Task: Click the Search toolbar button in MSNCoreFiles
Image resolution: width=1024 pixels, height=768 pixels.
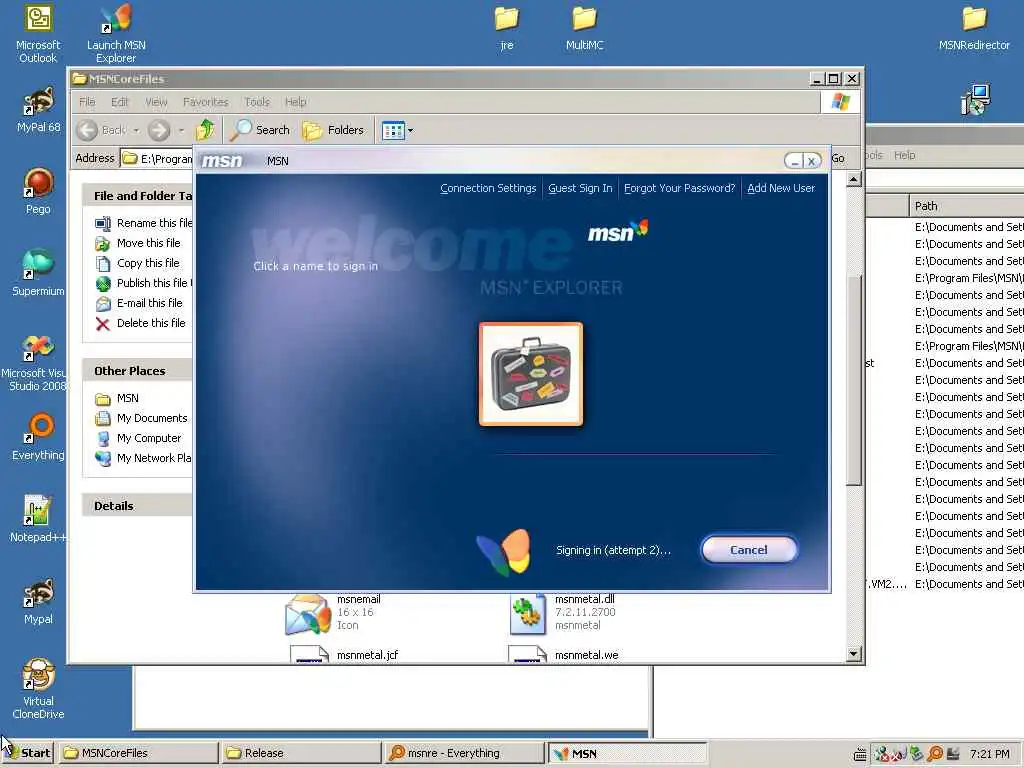Action: pyautogui.click(x=260, y=130)
